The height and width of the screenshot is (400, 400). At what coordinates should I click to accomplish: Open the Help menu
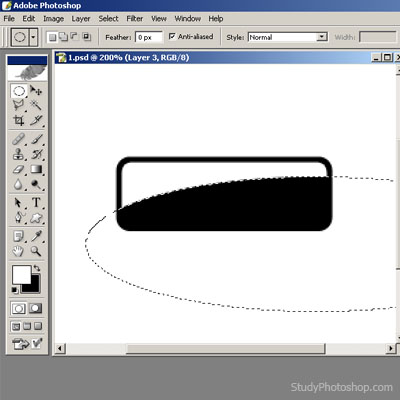(x=216, y=19)
